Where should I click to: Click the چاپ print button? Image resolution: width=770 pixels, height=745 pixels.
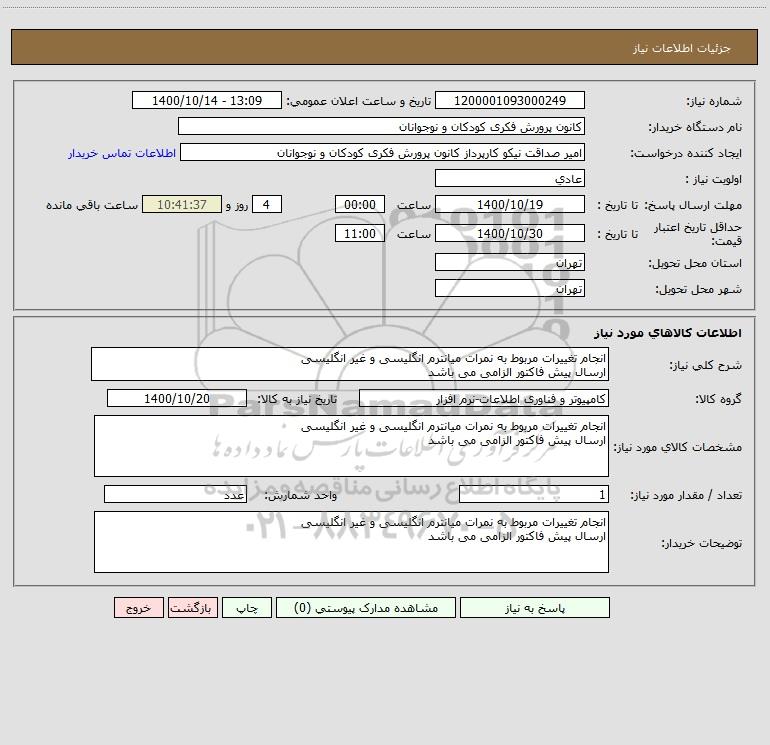pyautogui.click(x=247, y=607)
